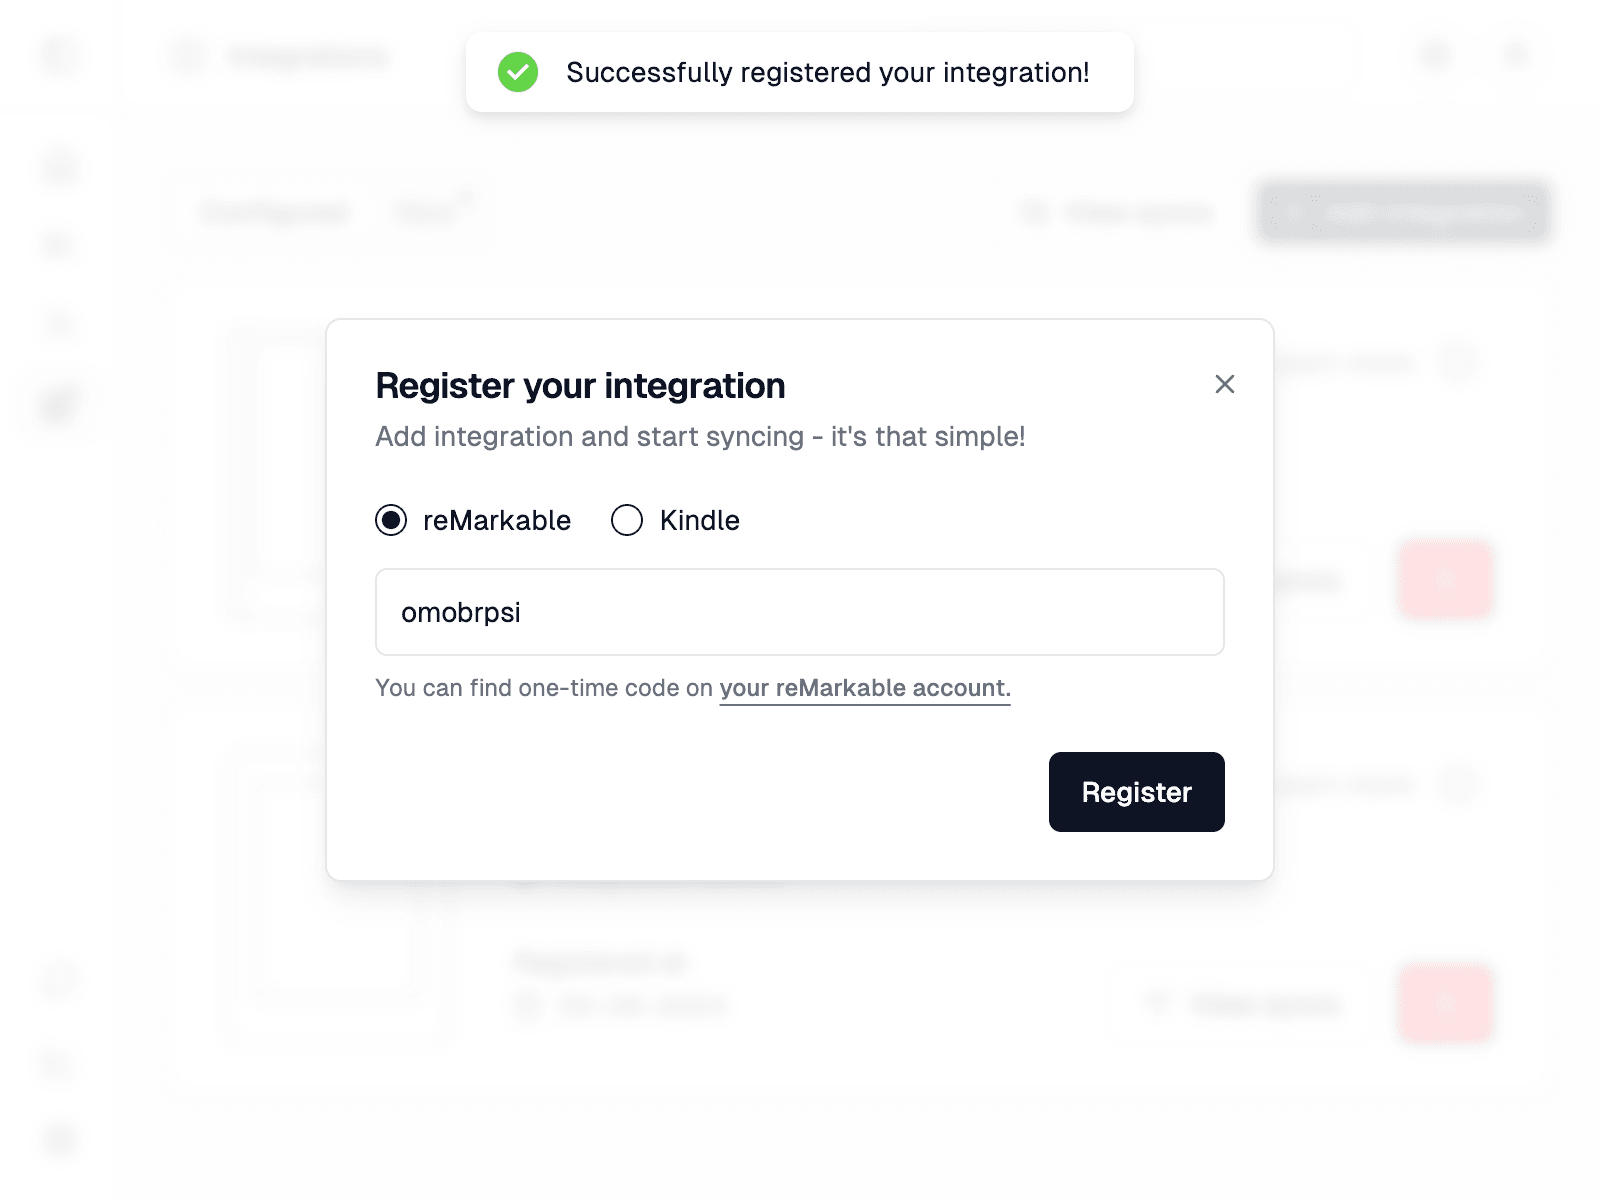Viewport: 1600px width, 1200px height.
Task: Switch to the blurred Configured tab
Action: click(x=276, y=212)
